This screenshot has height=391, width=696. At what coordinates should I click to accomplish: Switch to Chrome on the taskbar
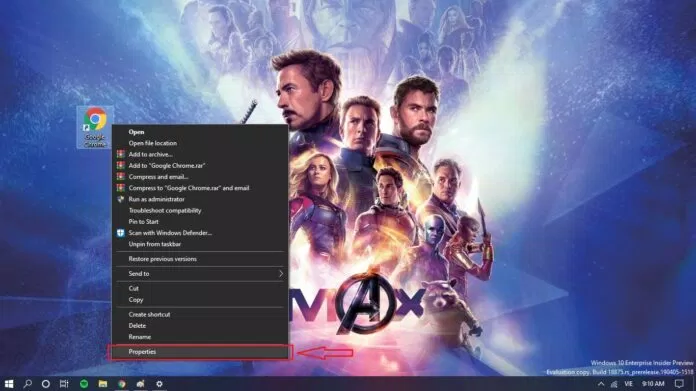[122, 383]
